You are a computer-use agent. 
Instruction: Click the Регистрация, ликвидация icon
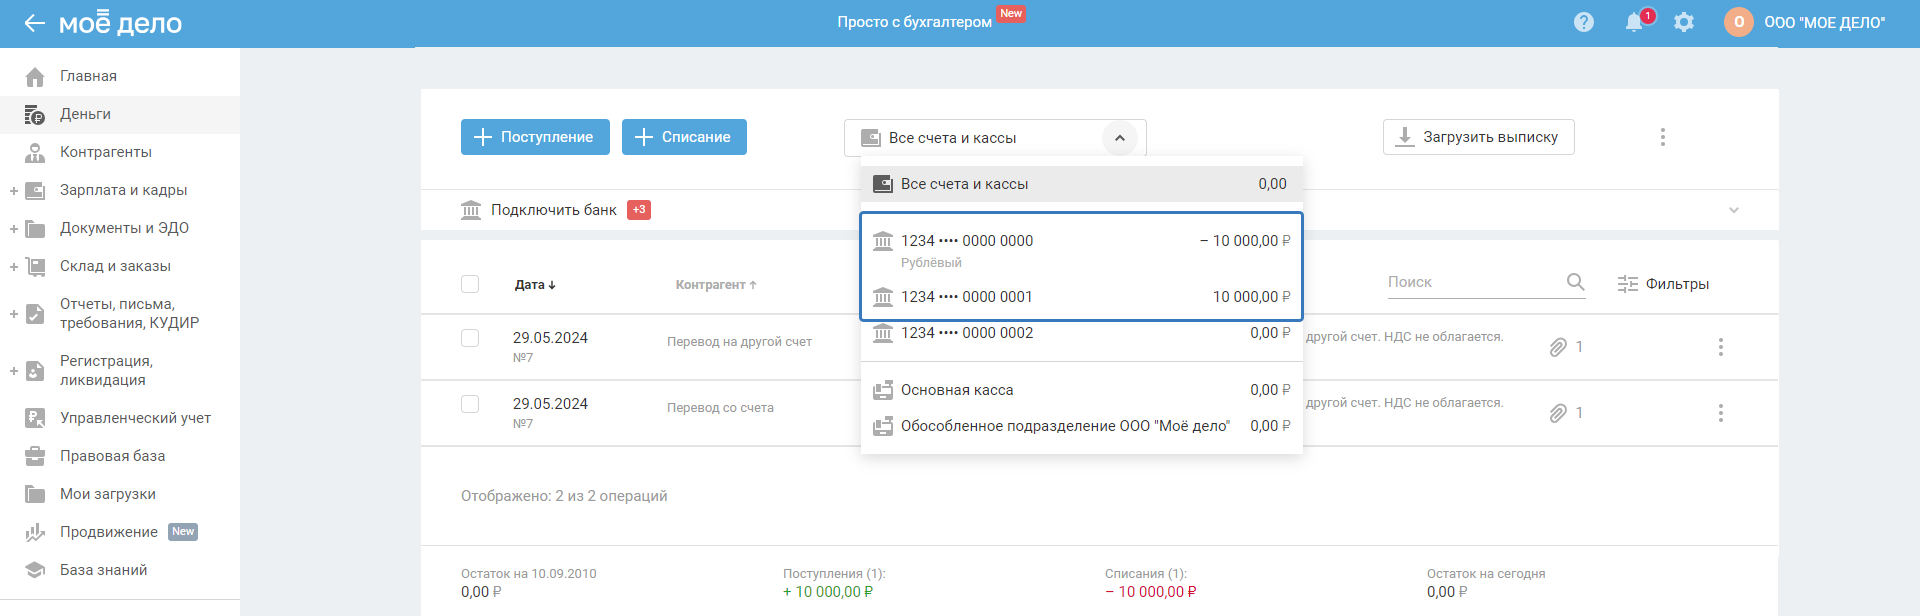coord(35,370)
